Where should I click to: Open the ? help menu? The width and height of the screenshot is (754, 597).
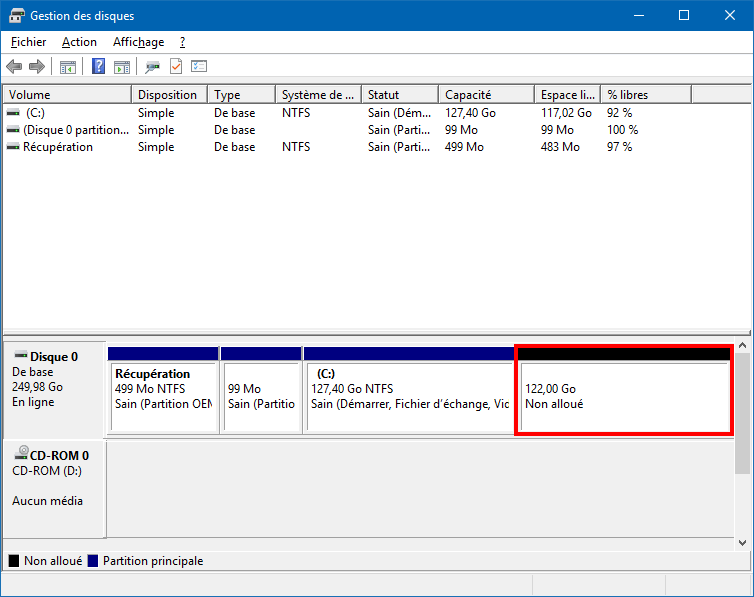coord(182,42)
